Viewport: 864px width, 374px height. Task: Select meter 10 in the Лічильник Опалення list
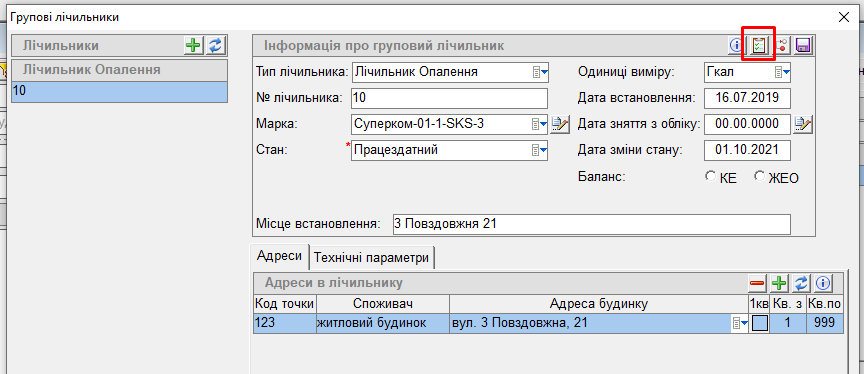coord(119,91)
